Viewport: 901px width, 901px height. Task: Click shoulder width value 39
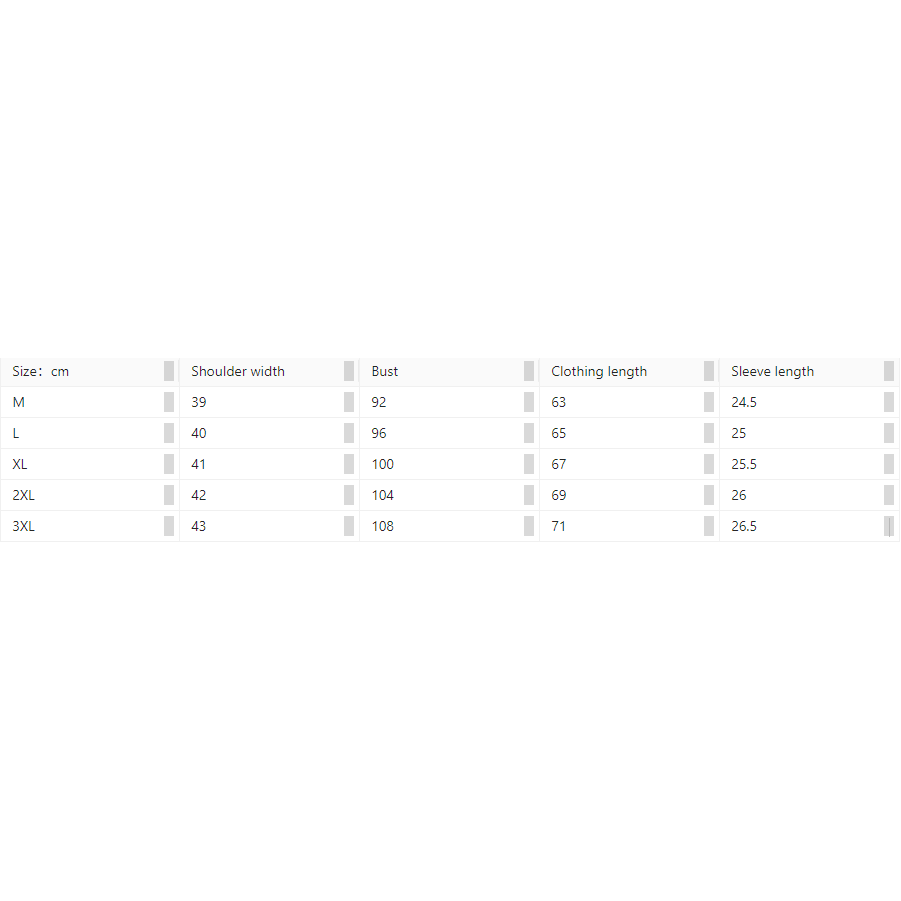click(x=199, y=402)
